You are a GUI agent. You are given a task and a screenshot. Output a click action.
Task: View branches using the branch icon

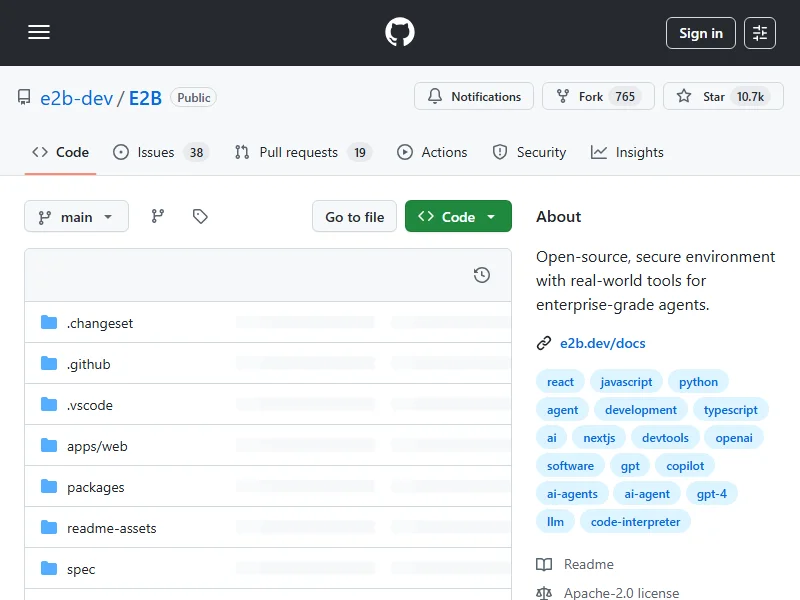[x=158, y=217]
